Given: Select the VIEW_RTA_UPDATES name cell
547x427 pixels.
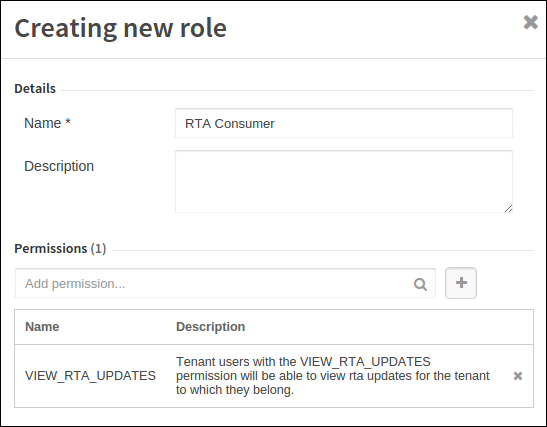Looking at the screenshot, I should 90,376.
